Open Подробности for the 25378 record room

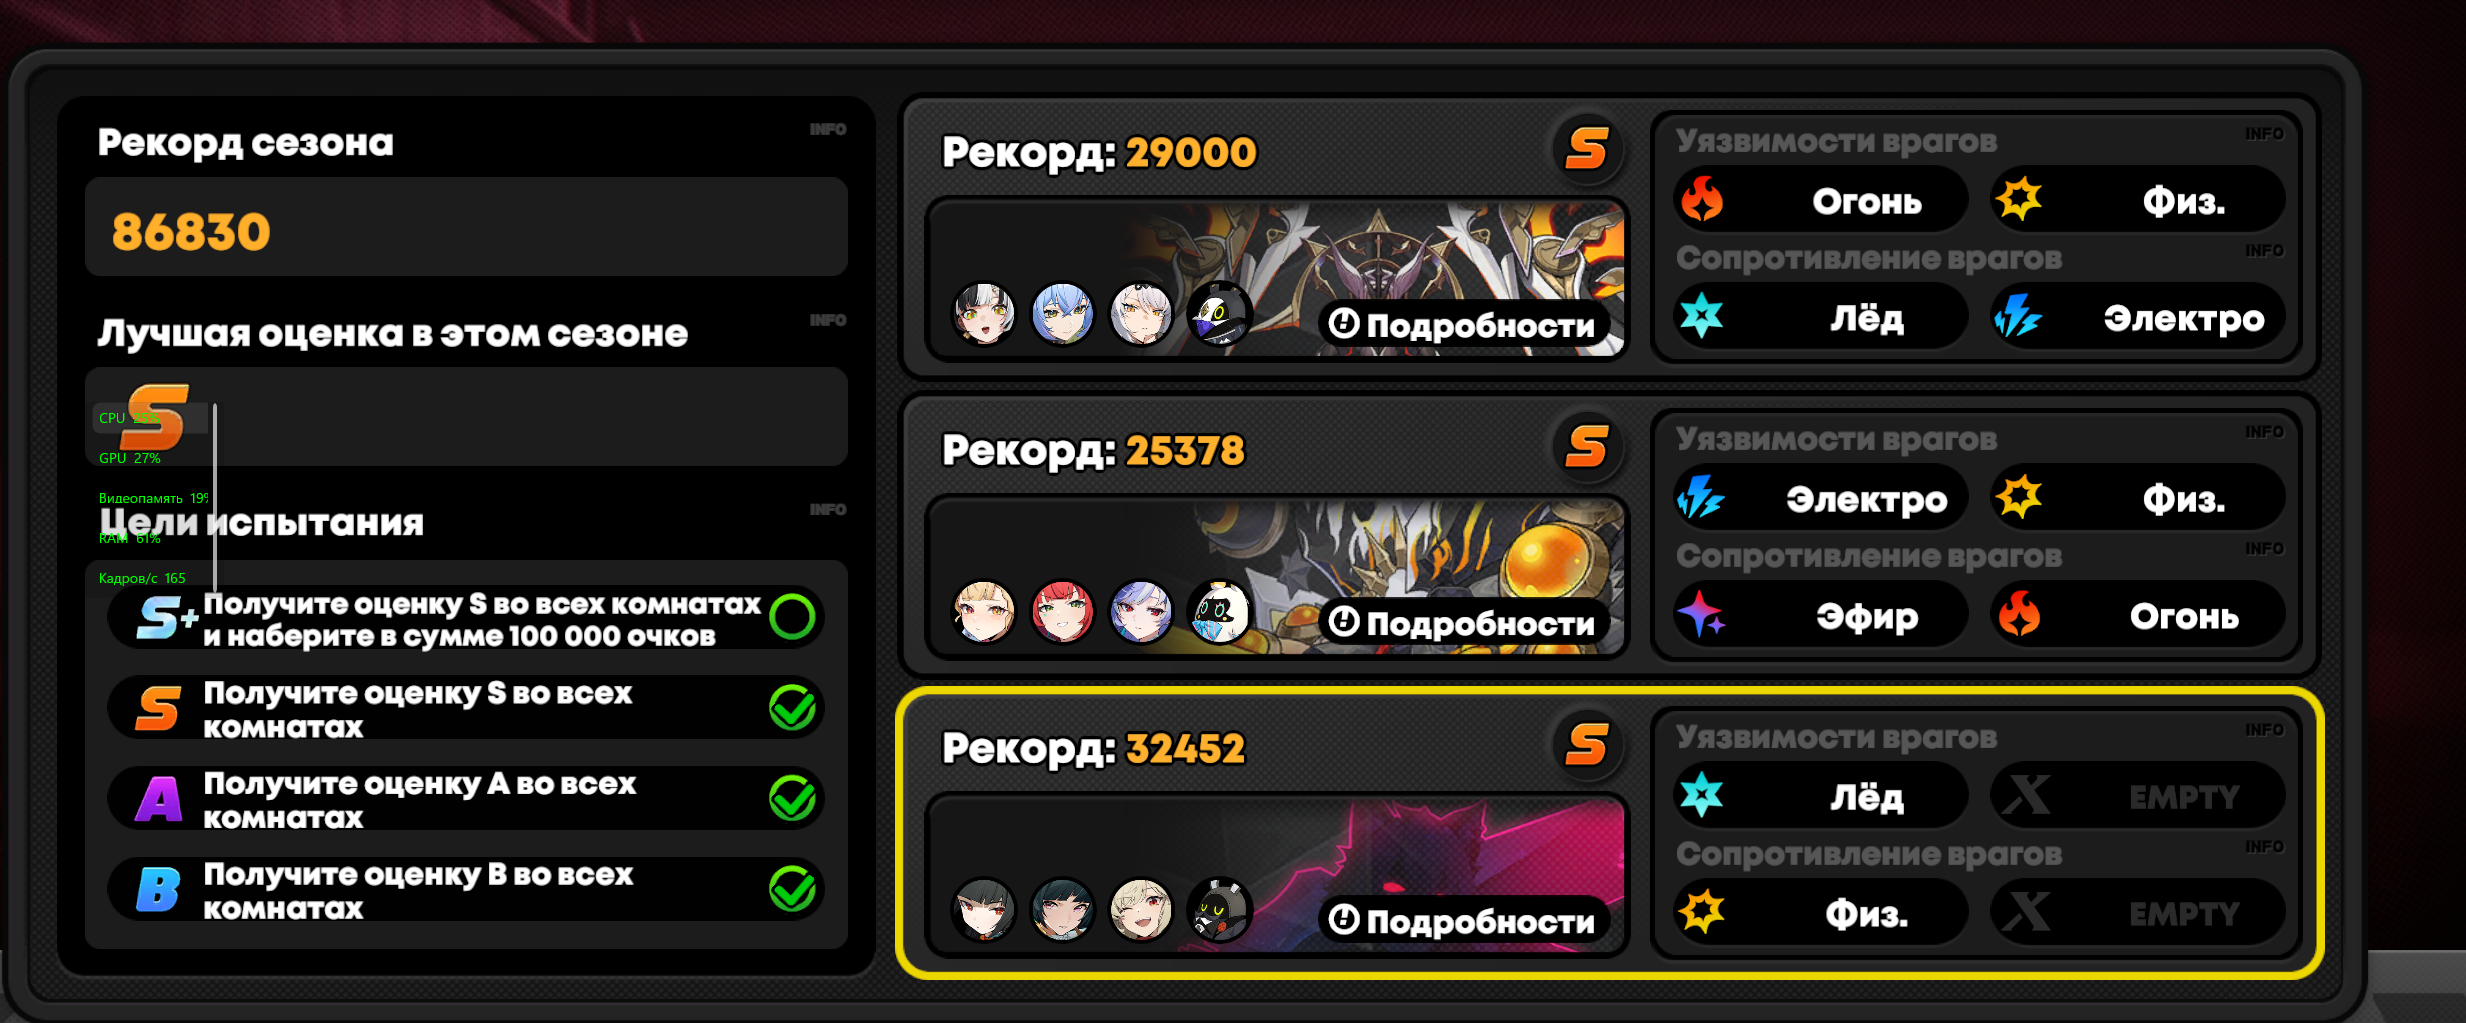1463,623
